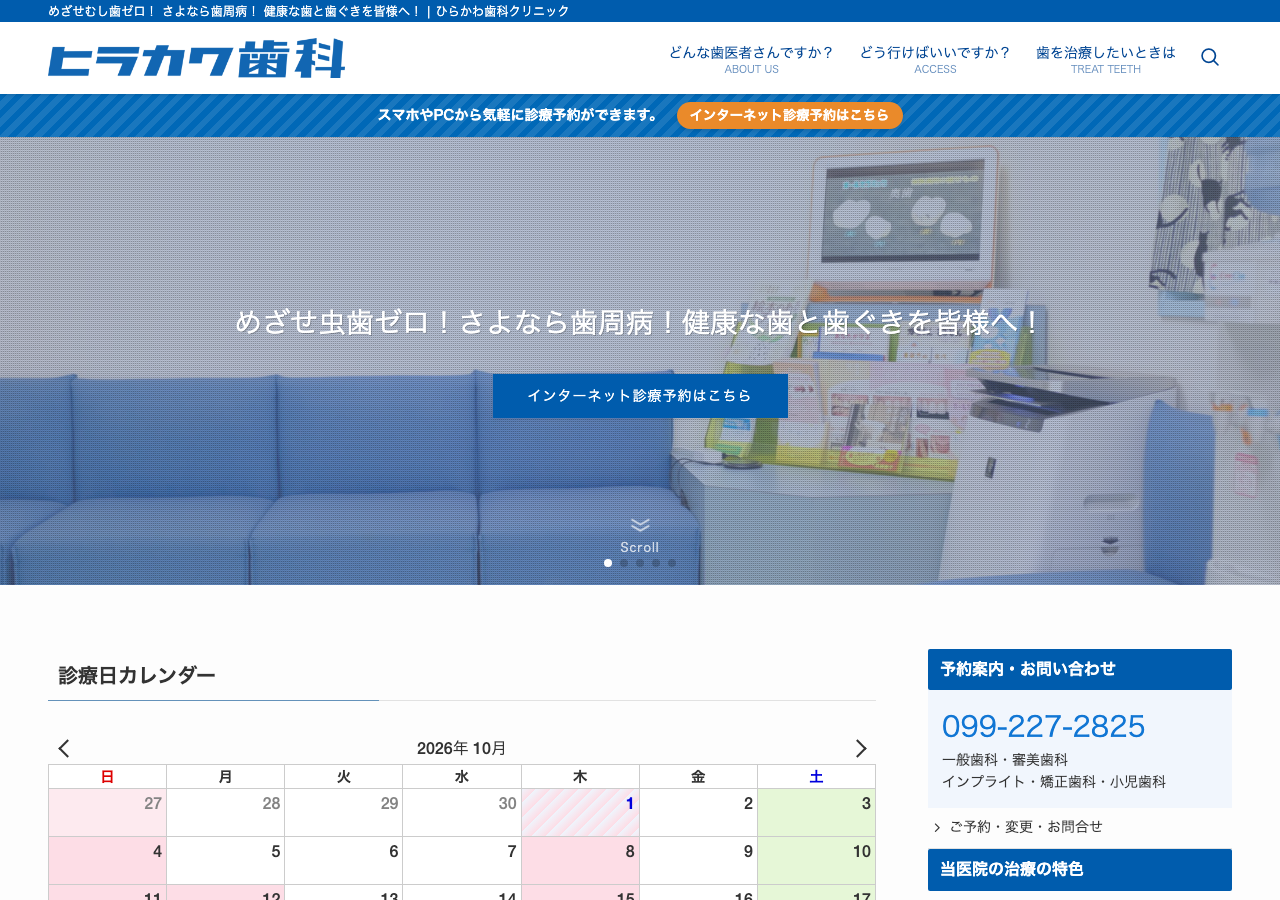Select September 29 in the calendar
The image size is (1280, 900).
click(x=343, y=812)
